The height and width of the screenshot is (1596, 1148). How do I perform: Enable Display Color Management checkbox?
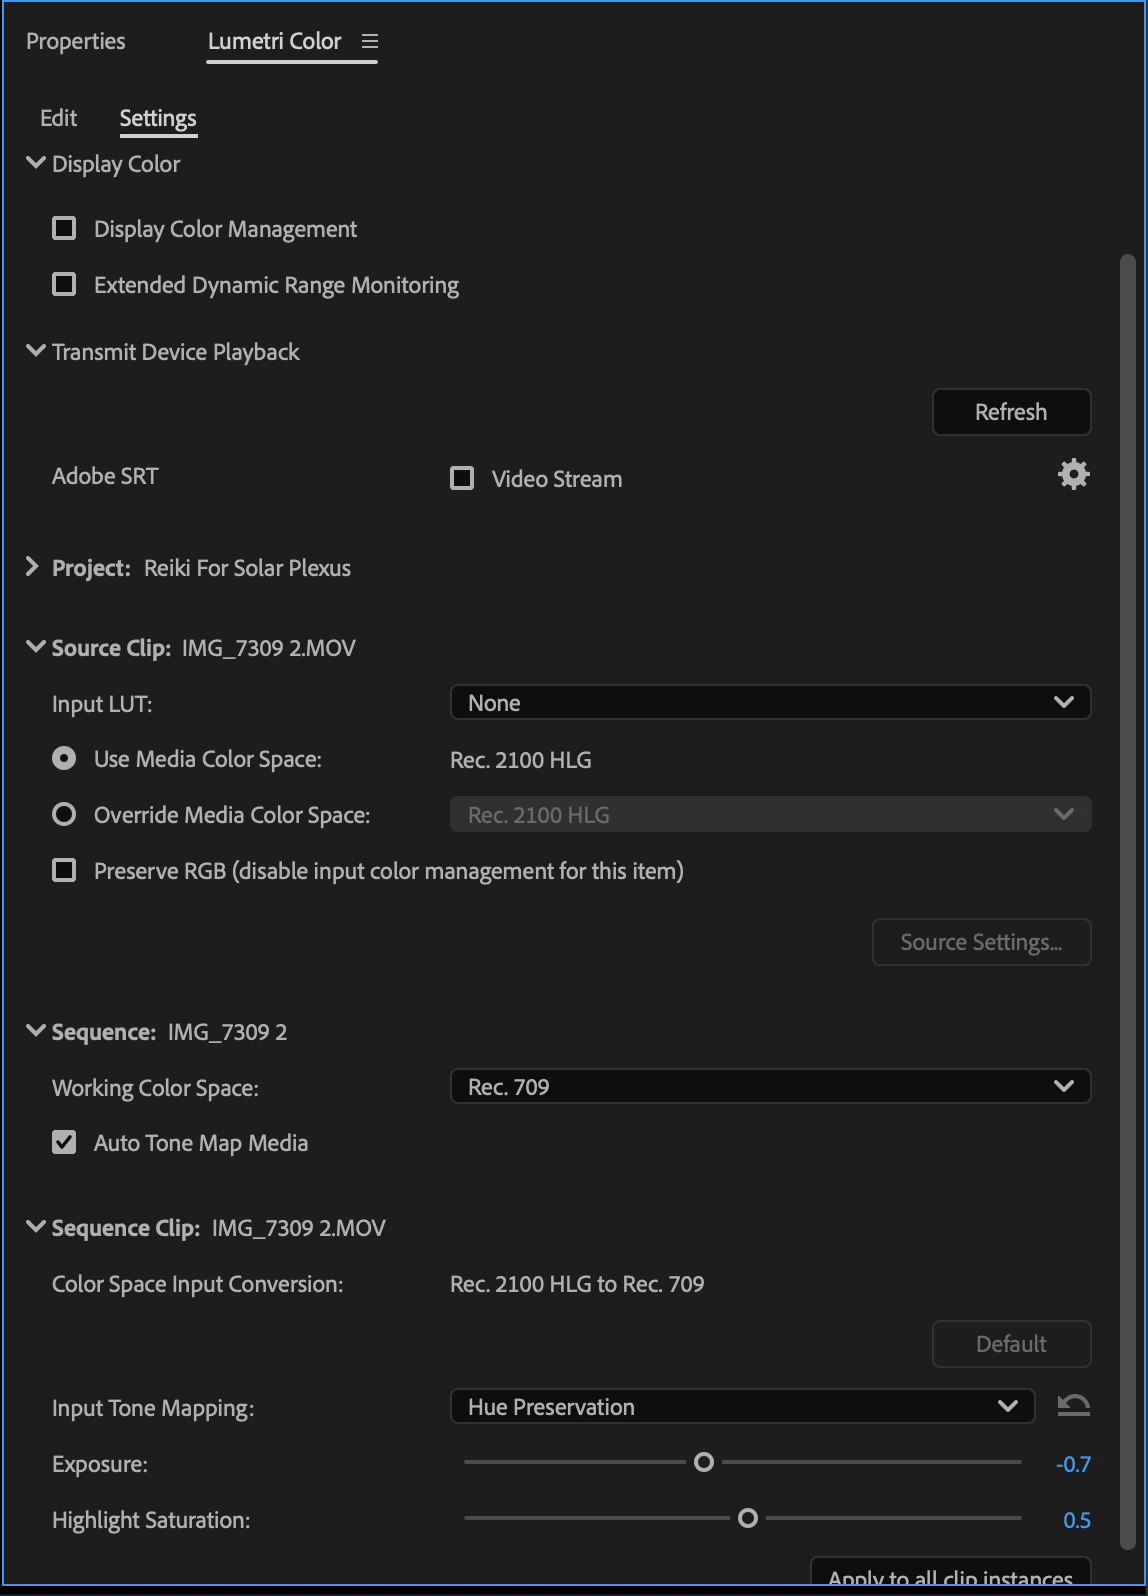coord(64,229)
